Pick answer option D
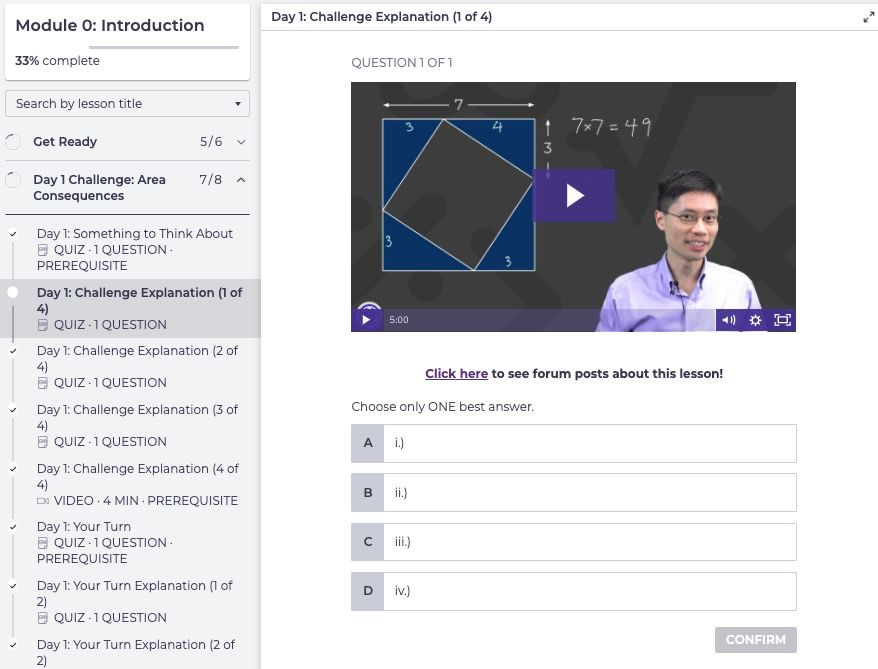The width and height of the screenshot is (878, 669). pyautogui.click(x=573, y=591)
